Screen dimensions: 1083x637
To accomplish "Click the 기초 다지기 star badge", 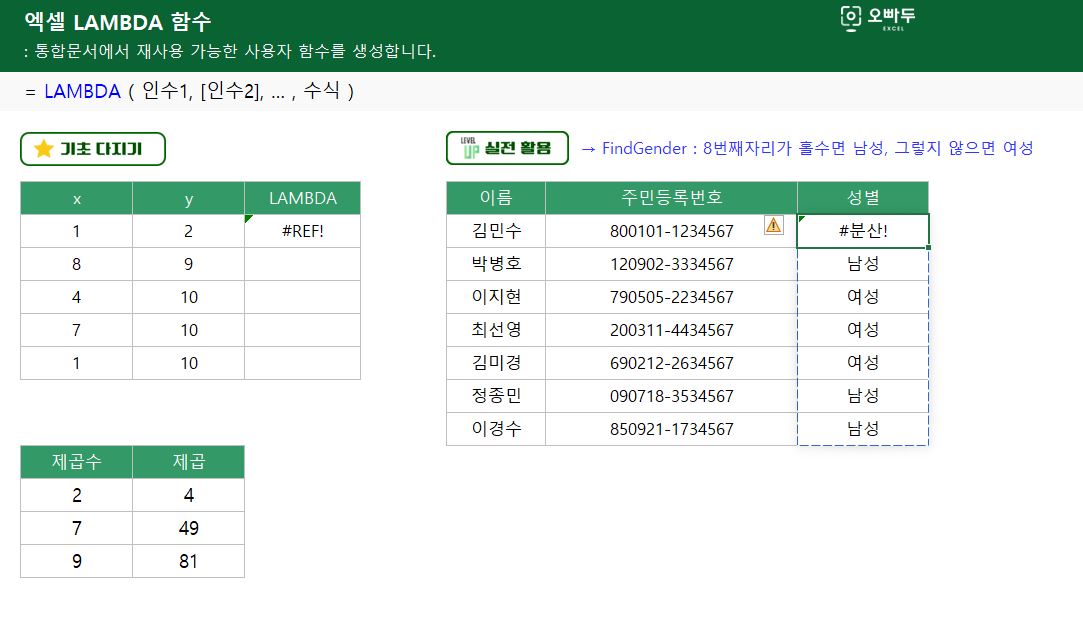I will click(x=93, y=149).
